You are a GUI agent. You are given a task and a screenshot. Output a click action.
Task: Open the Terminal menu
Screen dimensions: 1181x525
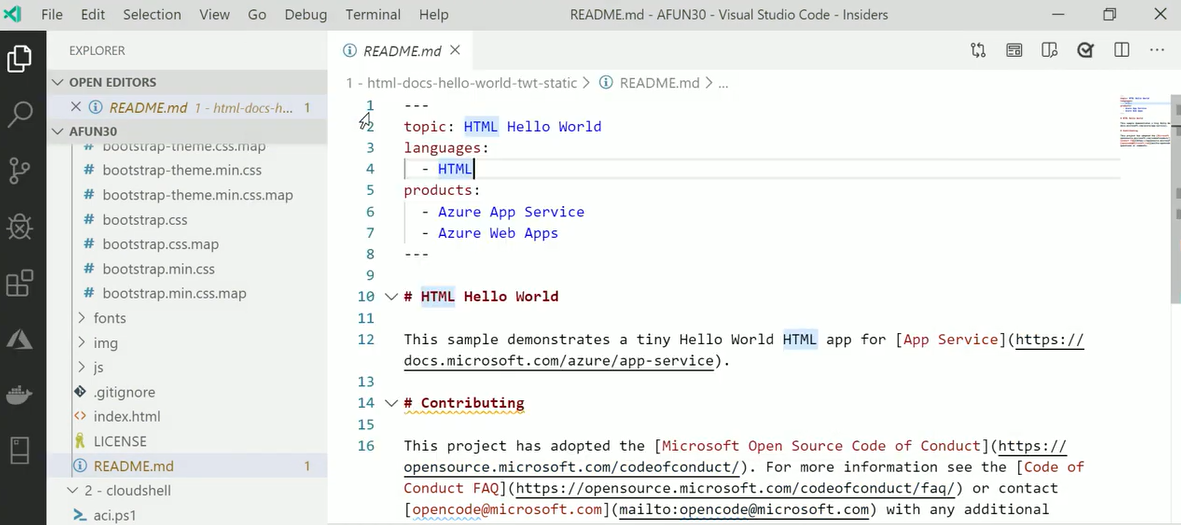tap(372, 15)
